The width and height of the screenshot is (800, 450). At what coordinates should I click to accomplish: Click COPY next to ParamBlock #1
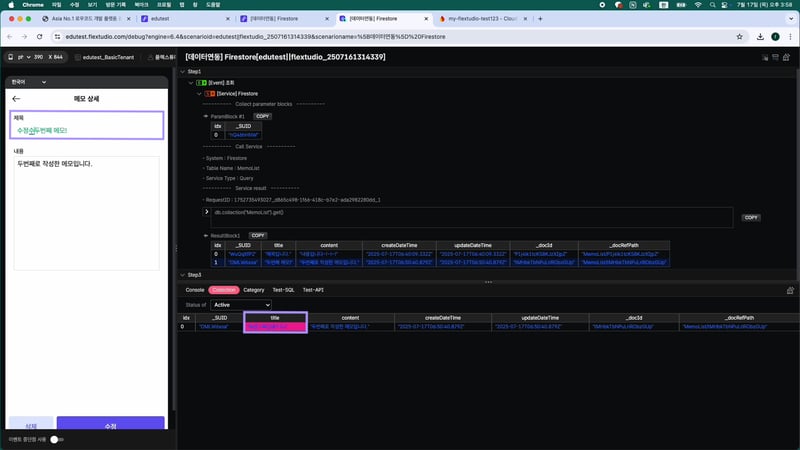point(262,116)
